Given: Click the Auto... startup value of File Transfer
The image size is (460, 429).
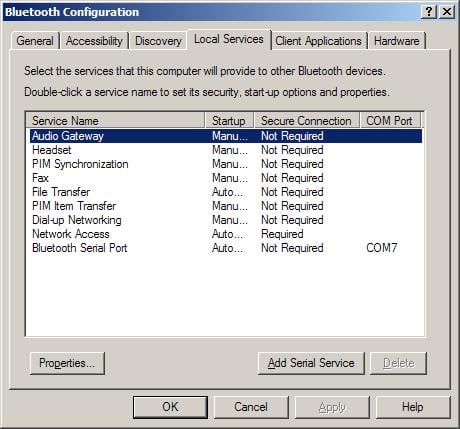Looking at the screenshot, I should point(228,192).
